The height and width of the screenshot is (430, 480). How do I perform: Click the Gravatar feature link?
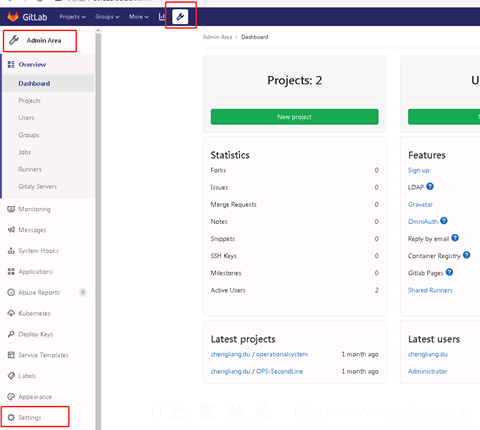[420, 204]
